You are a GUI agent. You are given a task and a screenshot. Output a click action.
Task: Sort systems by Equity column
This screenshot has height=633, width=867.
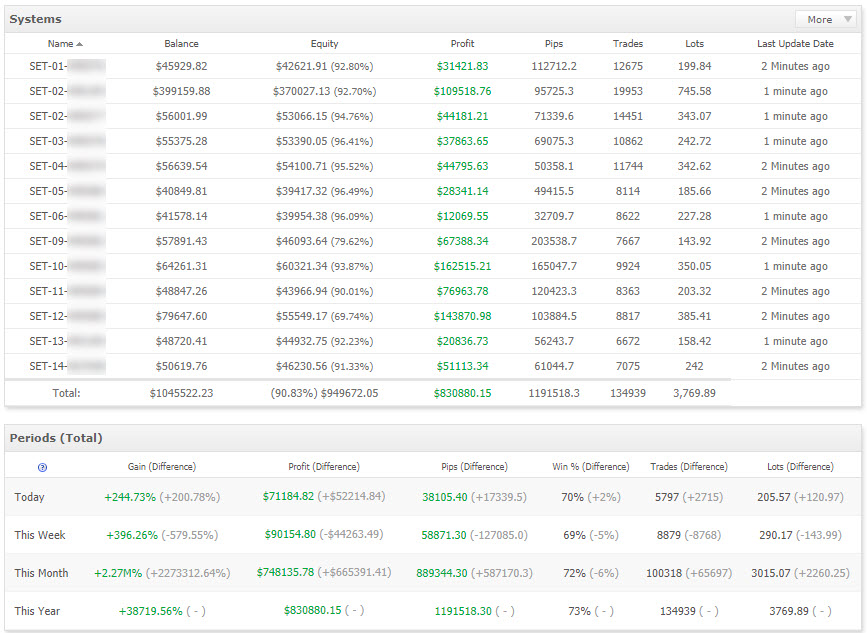click(x=324, y=44)
